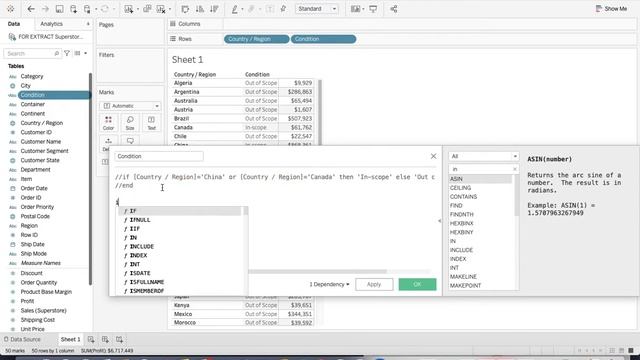The image size is (640, 360).
Task: Click the Sort ascending toolbar icon
Action: tap(200, 9)
